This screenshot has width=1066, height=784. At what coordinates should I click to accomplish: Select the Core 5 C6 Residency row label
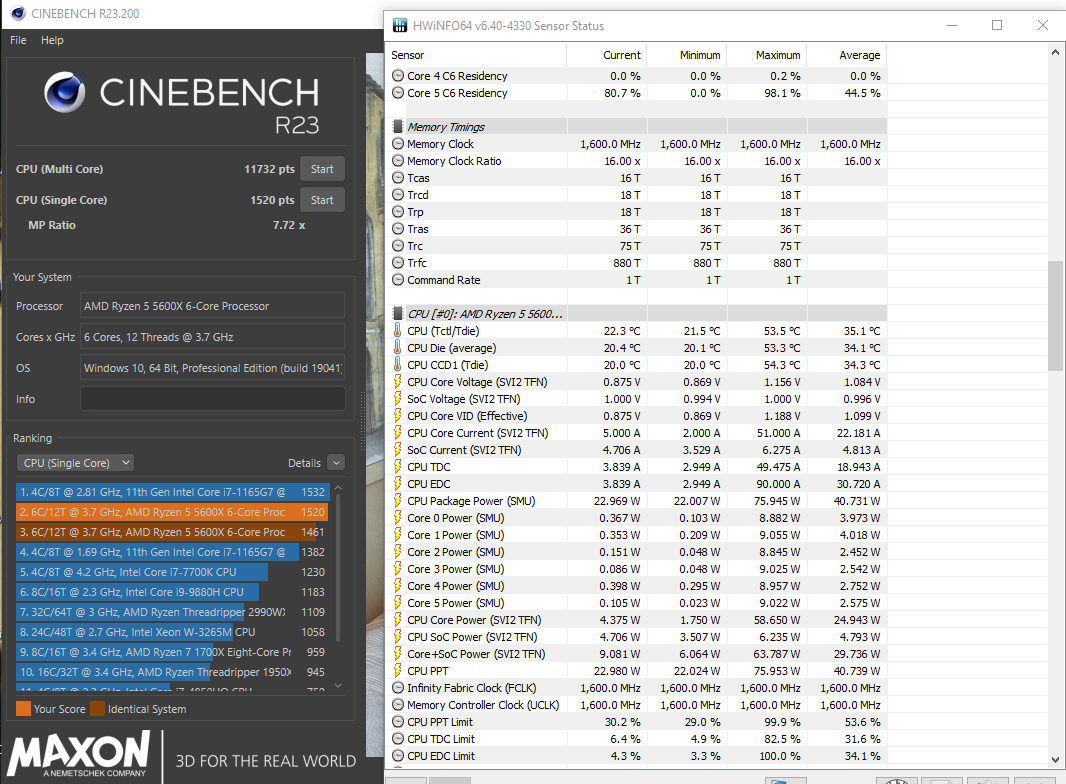click(458, 92)
